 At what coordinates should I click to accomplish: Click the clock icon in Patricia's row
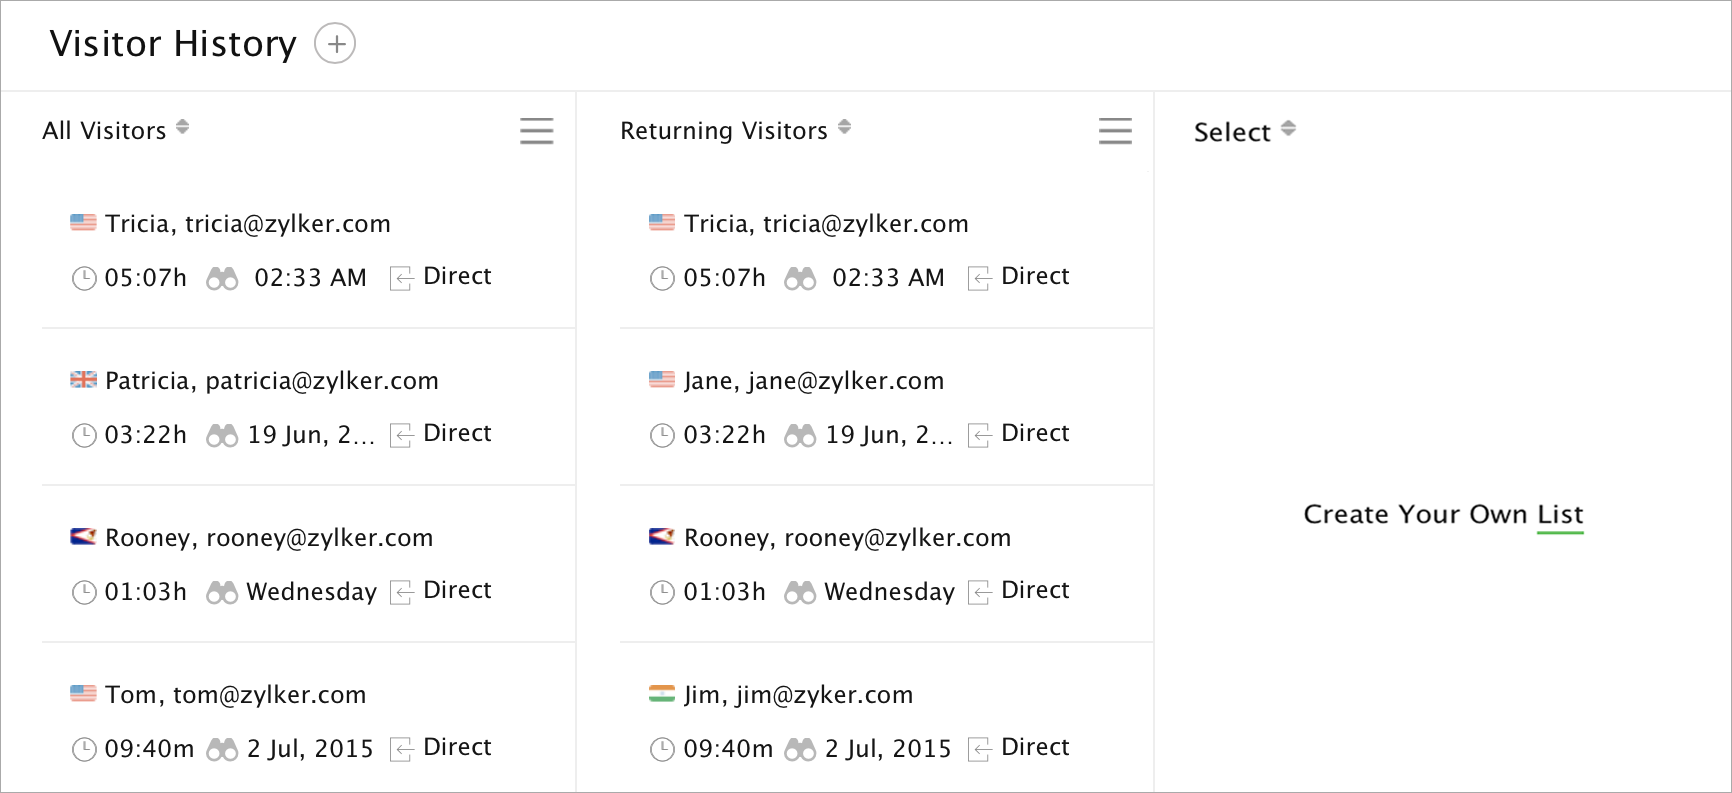tap(84, 435)
